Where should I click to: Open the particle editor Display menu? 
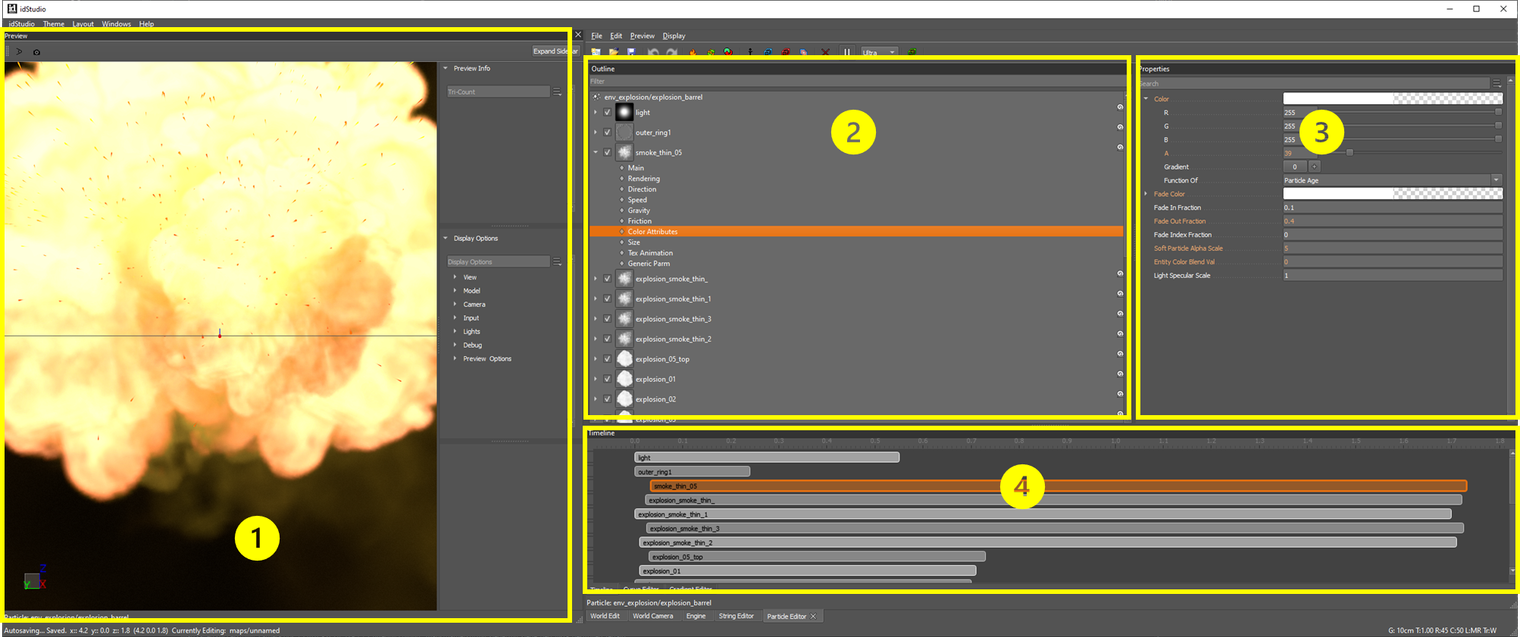point(674,36)
